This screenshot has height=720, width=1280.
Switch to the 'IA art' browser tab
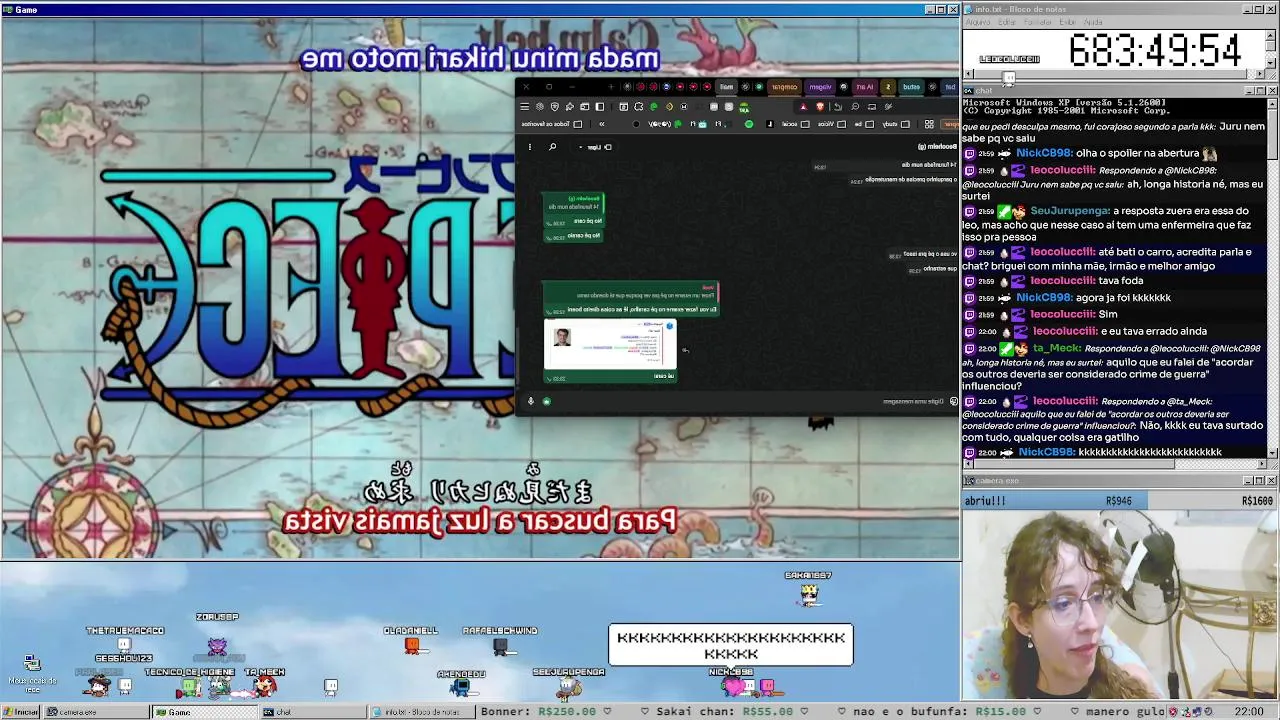tap(865, 87)
